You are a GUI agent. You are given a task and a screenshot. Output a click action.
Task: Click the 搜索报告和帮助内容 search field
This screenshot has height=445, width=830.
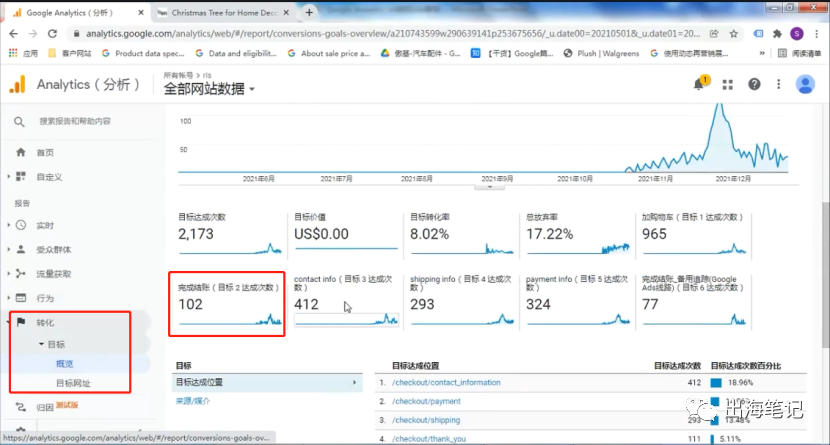point(75,121)
